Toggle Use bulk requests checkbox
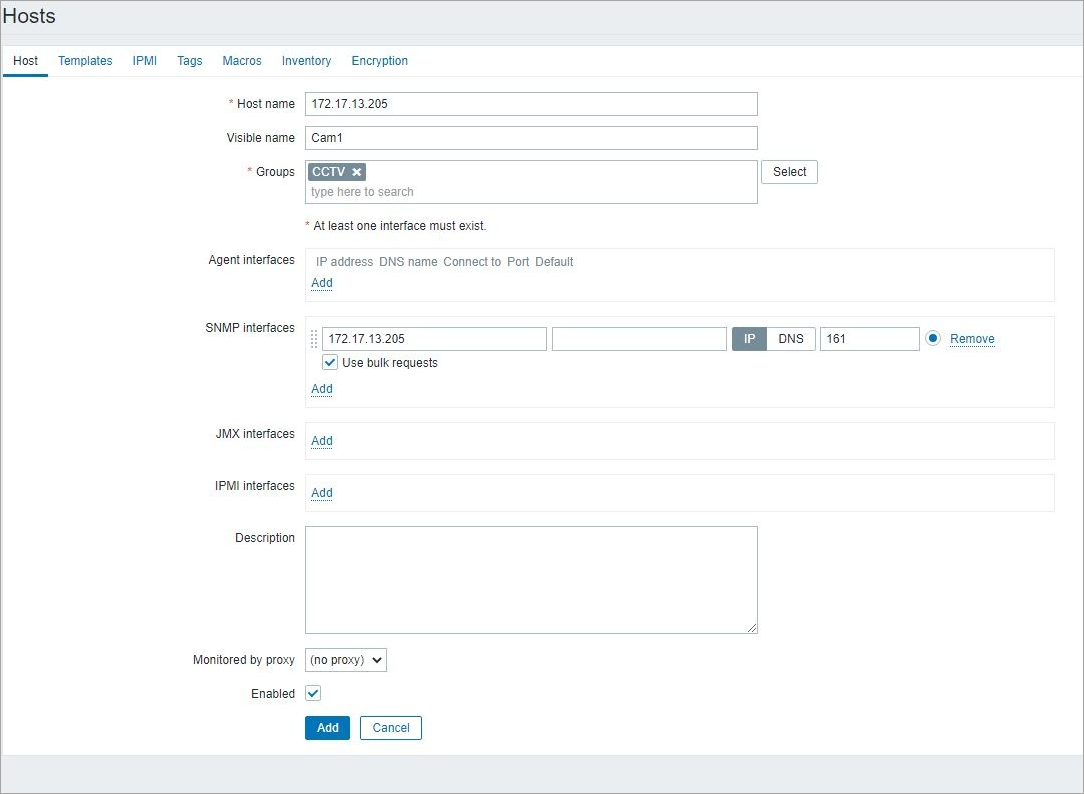 point(330,363)
